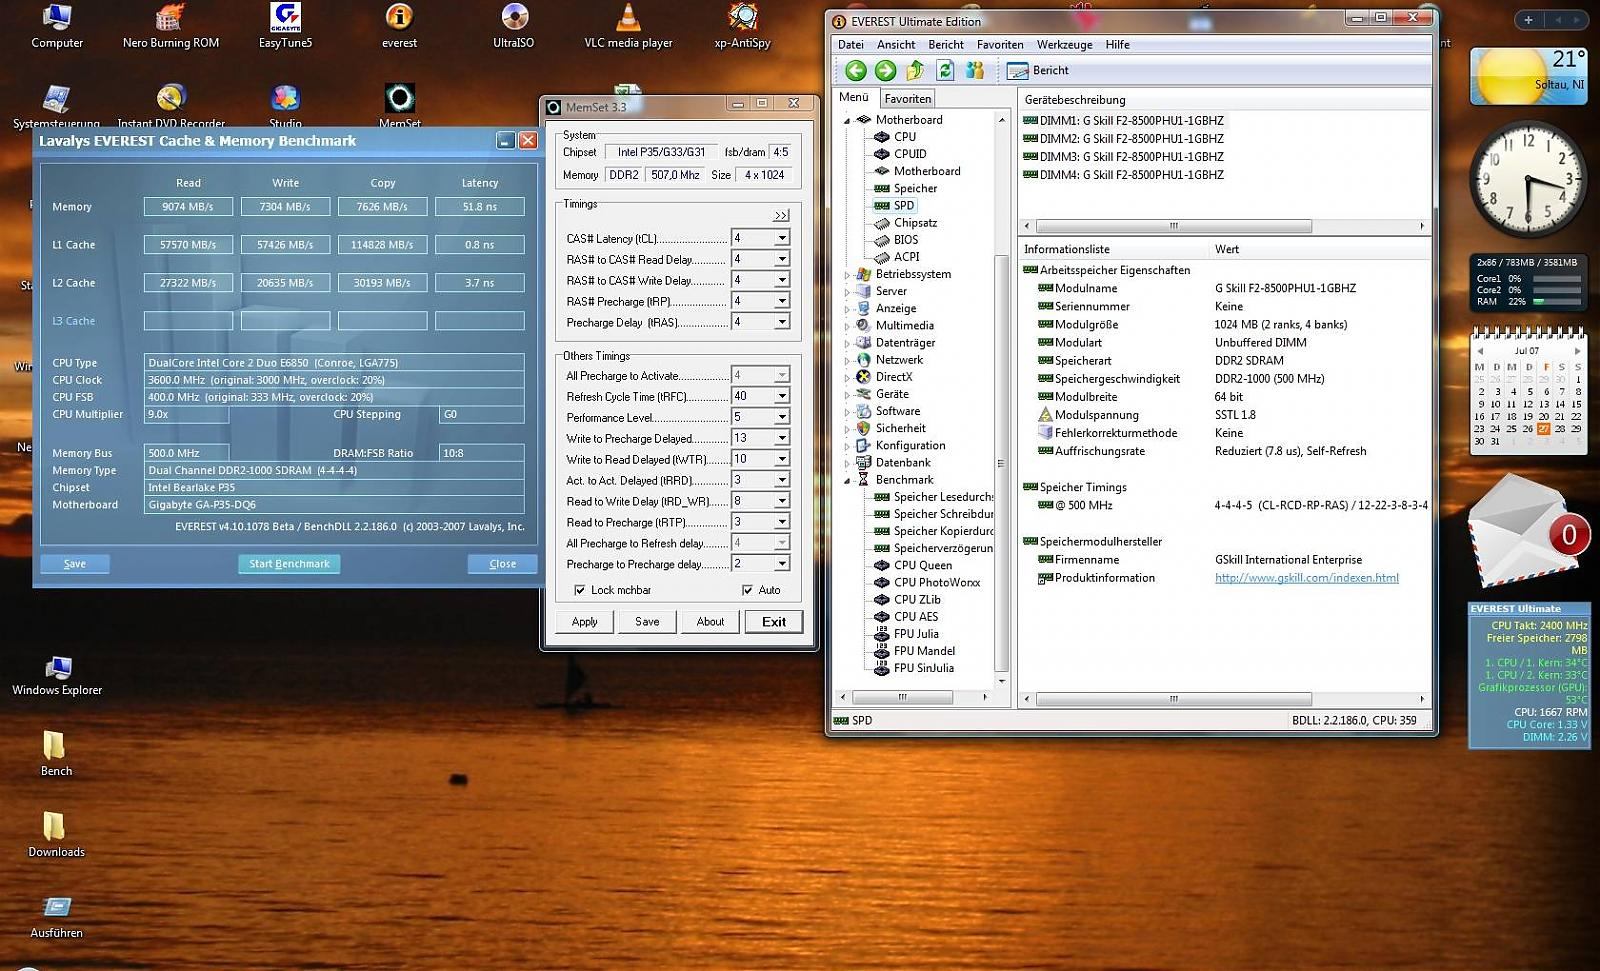Open the Bench folder on desktop
1600x971 pixels.
coord(56,754)
